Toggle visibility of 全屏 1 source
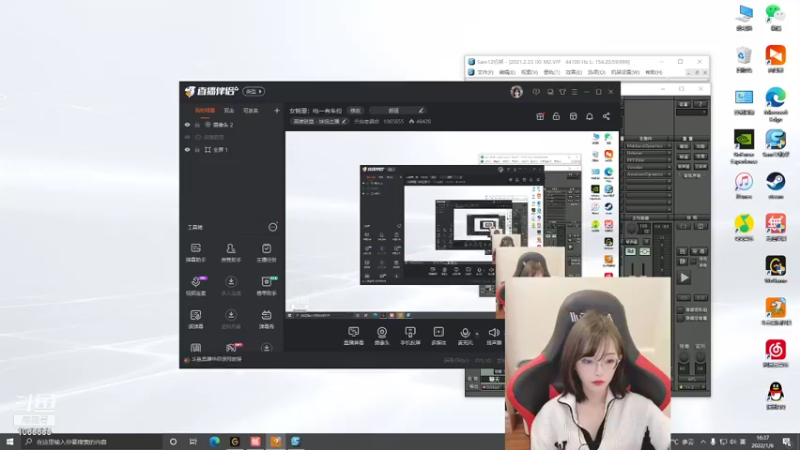 (x=187, y=149)
